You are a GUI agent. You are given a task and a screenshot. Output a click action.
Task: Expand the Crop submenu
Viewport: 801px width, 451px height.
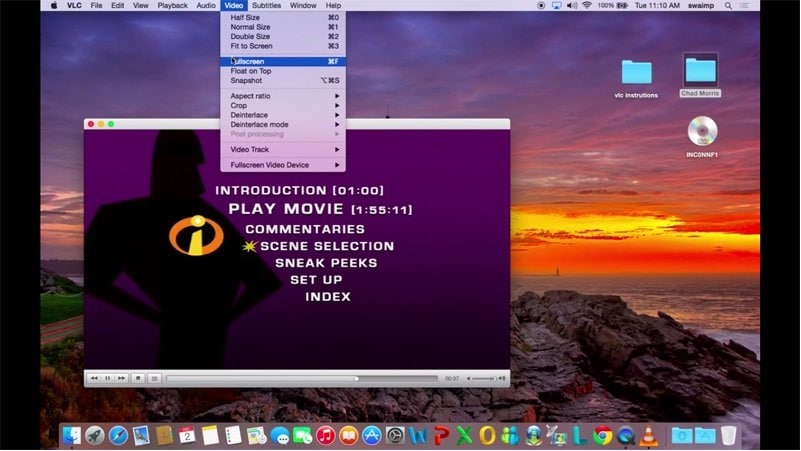point(283,106)
